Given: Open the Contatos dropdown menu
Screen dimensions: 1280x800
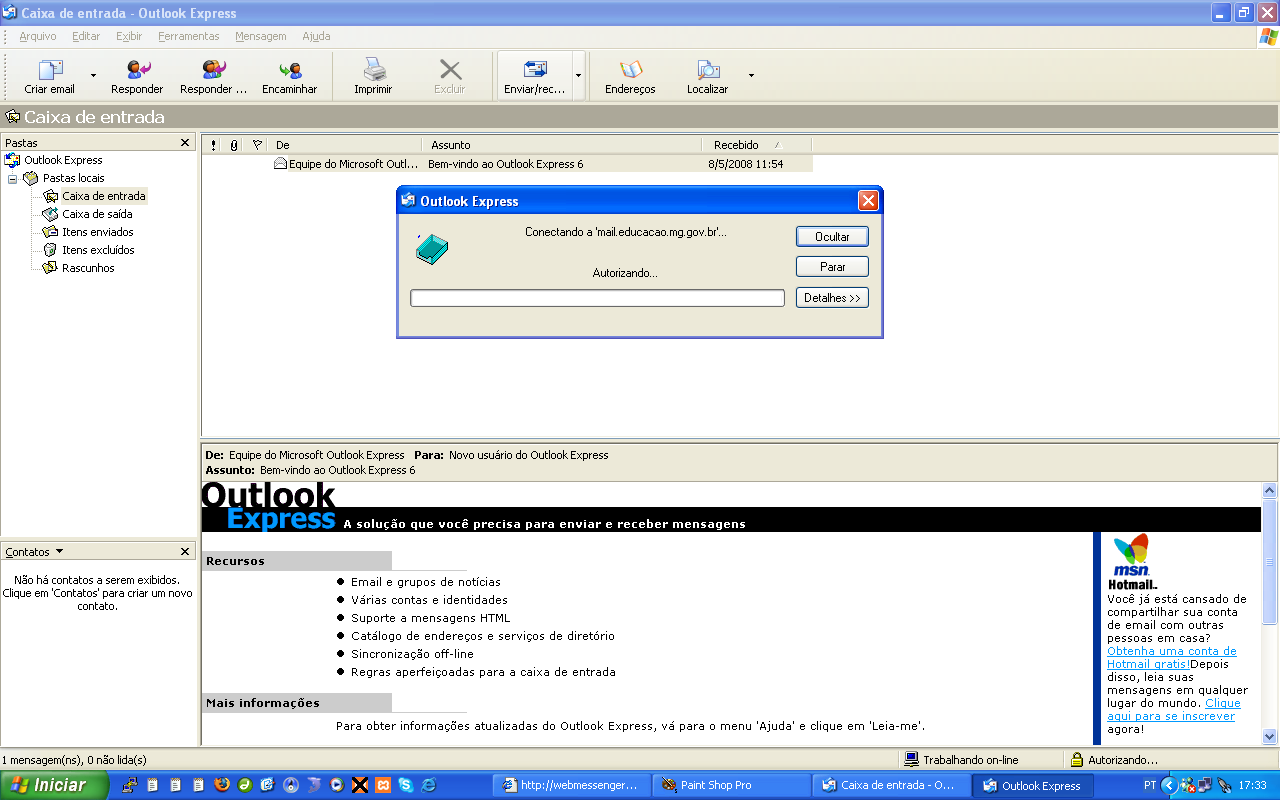Looking at the screenshot, I should click(35, 552).
